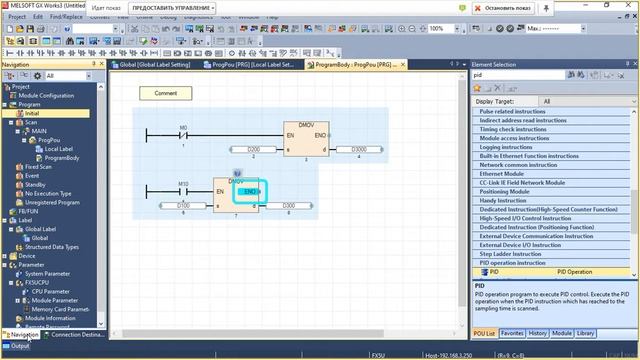The width and height of the screenshot is (640, 360).
Task: Click the Comment box in ladder editor
Action: click(x=166, y=93)
